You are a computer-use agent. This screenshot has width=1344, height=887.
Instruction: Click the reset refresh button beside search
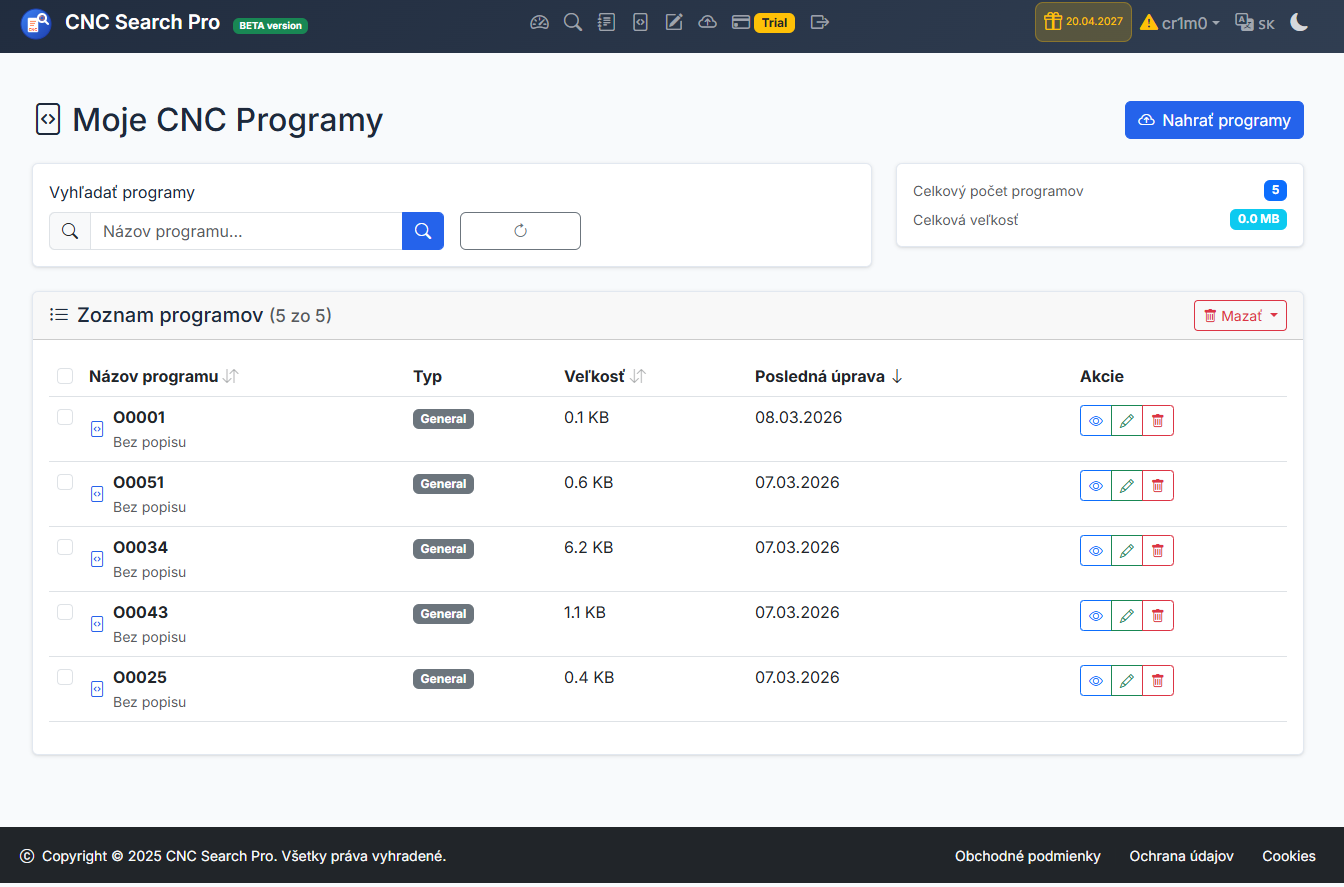tap(520, 231)
